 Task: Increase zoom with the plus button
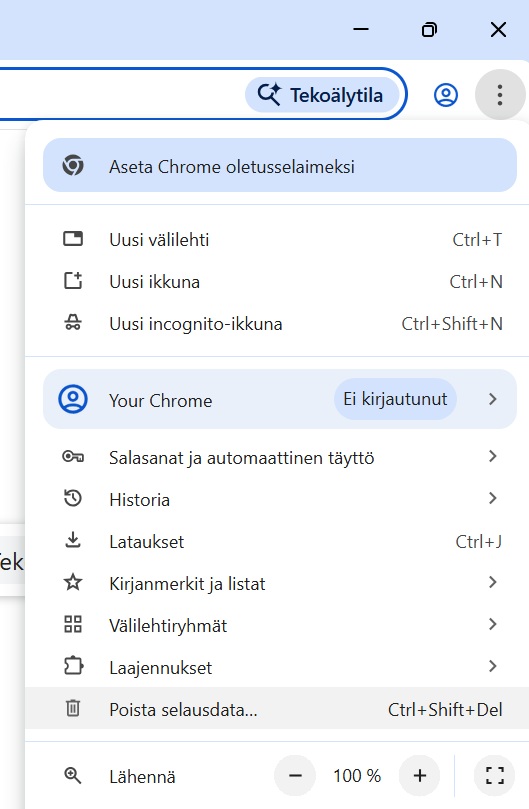[420, 775]
